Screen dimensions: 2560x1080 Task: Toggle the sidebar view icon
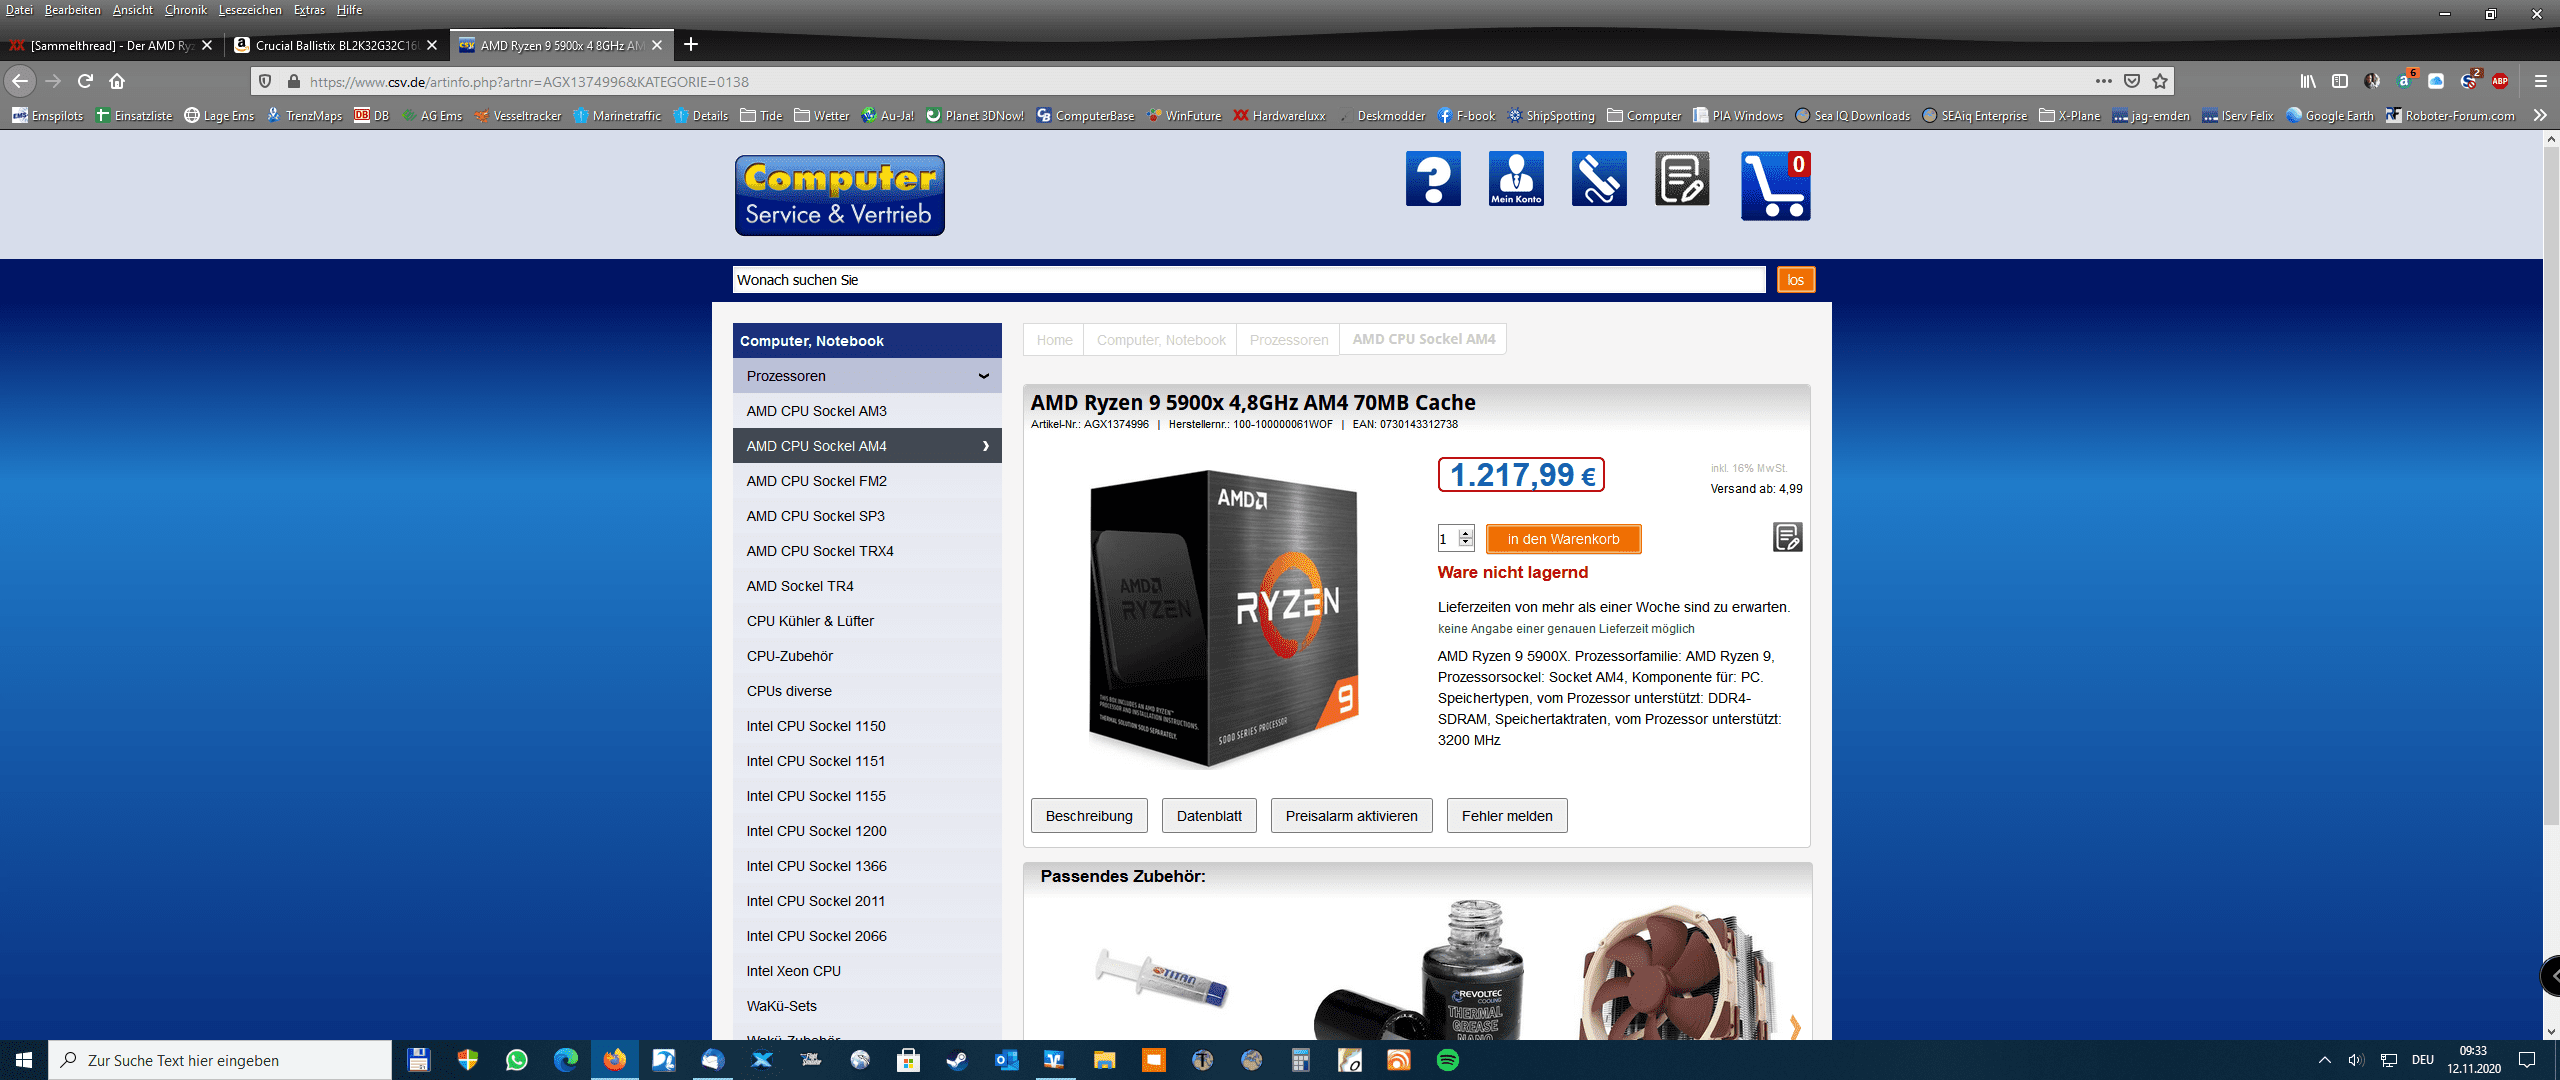click(2340, 81)
